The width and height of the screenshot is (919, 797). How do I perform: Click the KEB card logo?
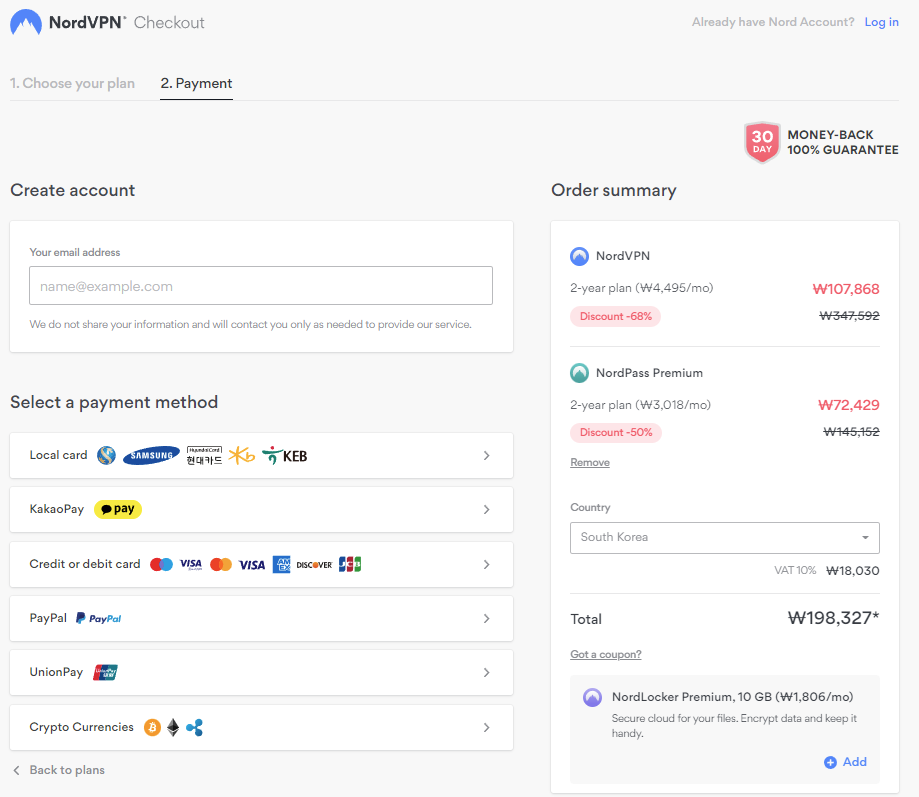(284, 455)
